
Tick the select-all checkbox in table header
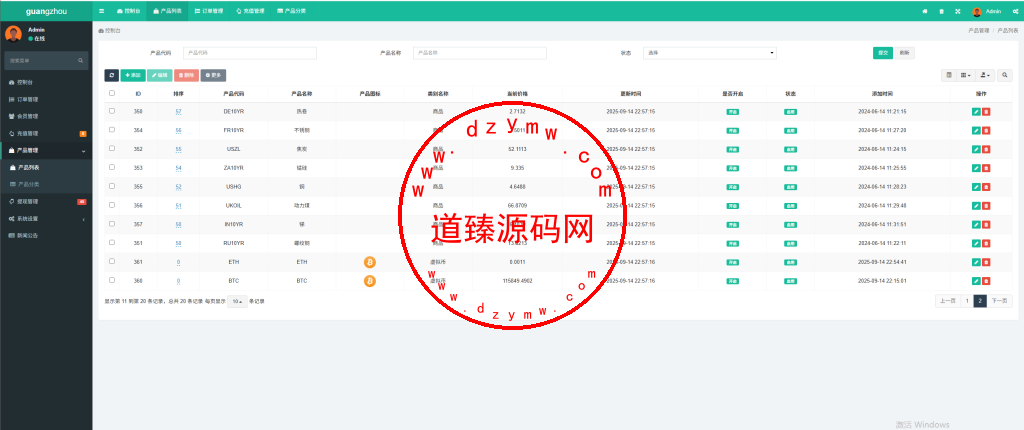(112, 93)
